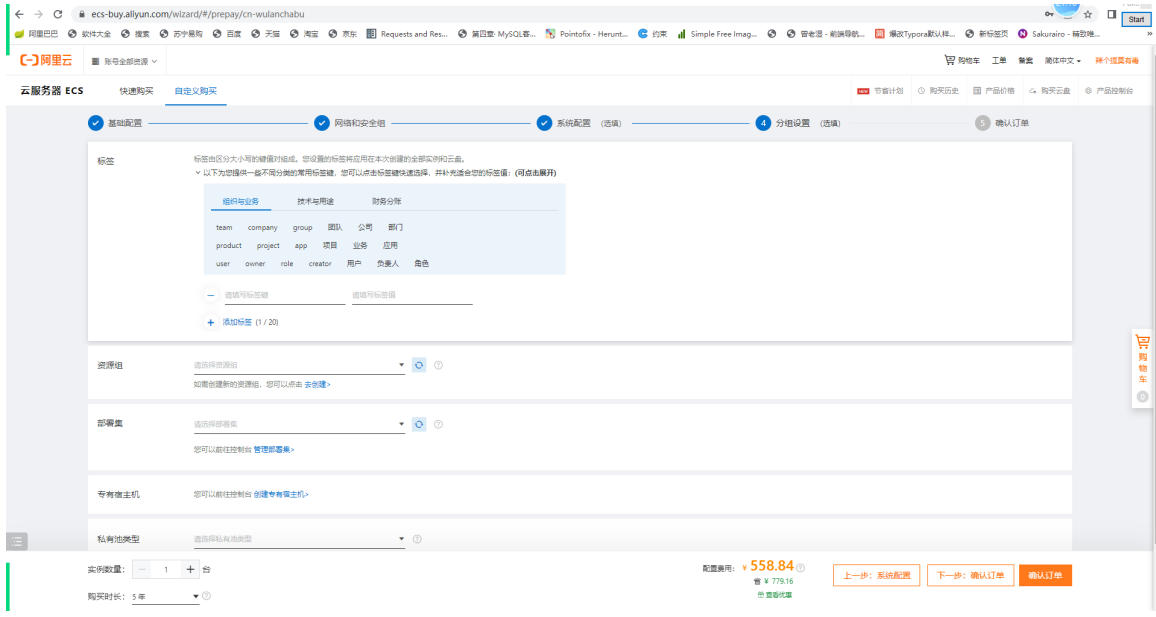Click the tag key input field
Viewport: 1156px width, 617px height.
pos(284,295)
